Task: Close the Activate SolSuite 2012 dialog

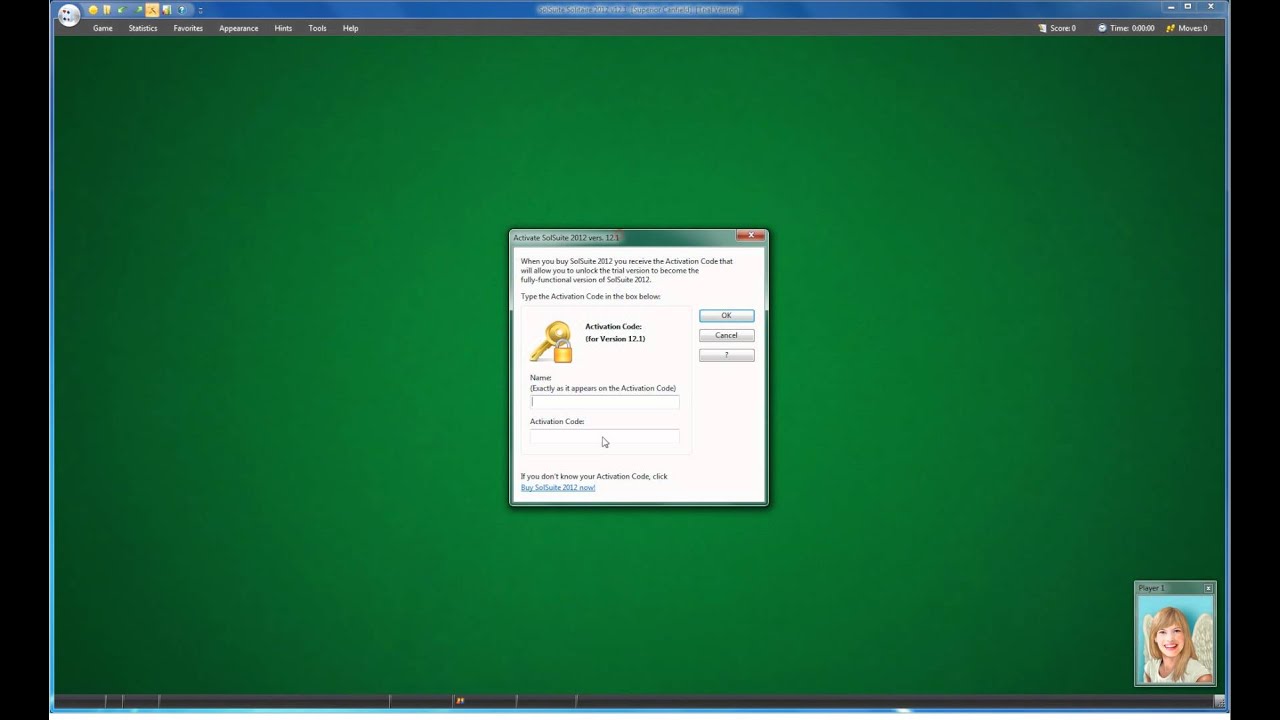Action: coord(750,236)
